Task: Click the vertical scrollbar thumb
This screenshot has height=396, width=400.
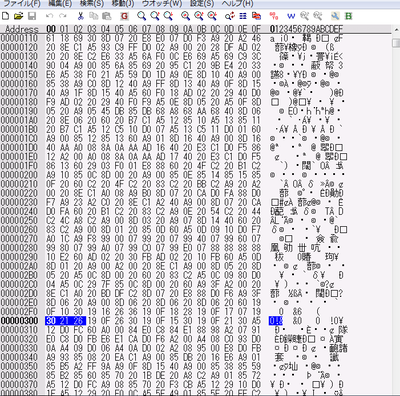Action: (396, 43)
